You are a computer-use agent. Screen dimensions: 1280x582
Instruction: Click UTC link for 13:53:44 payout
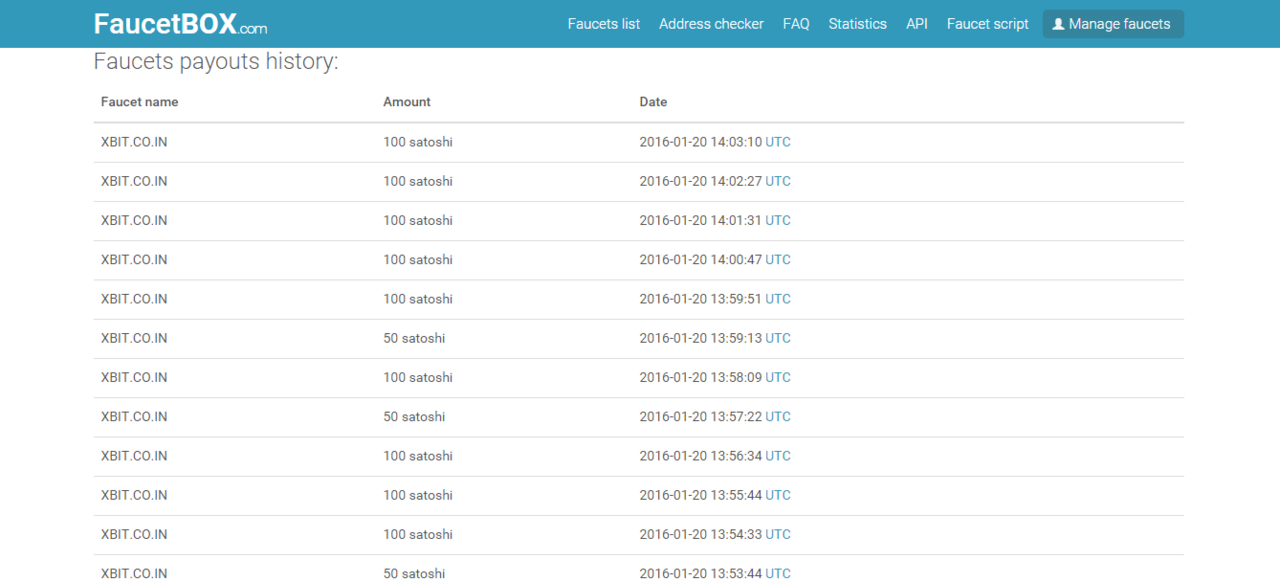(x=777, y=573)
